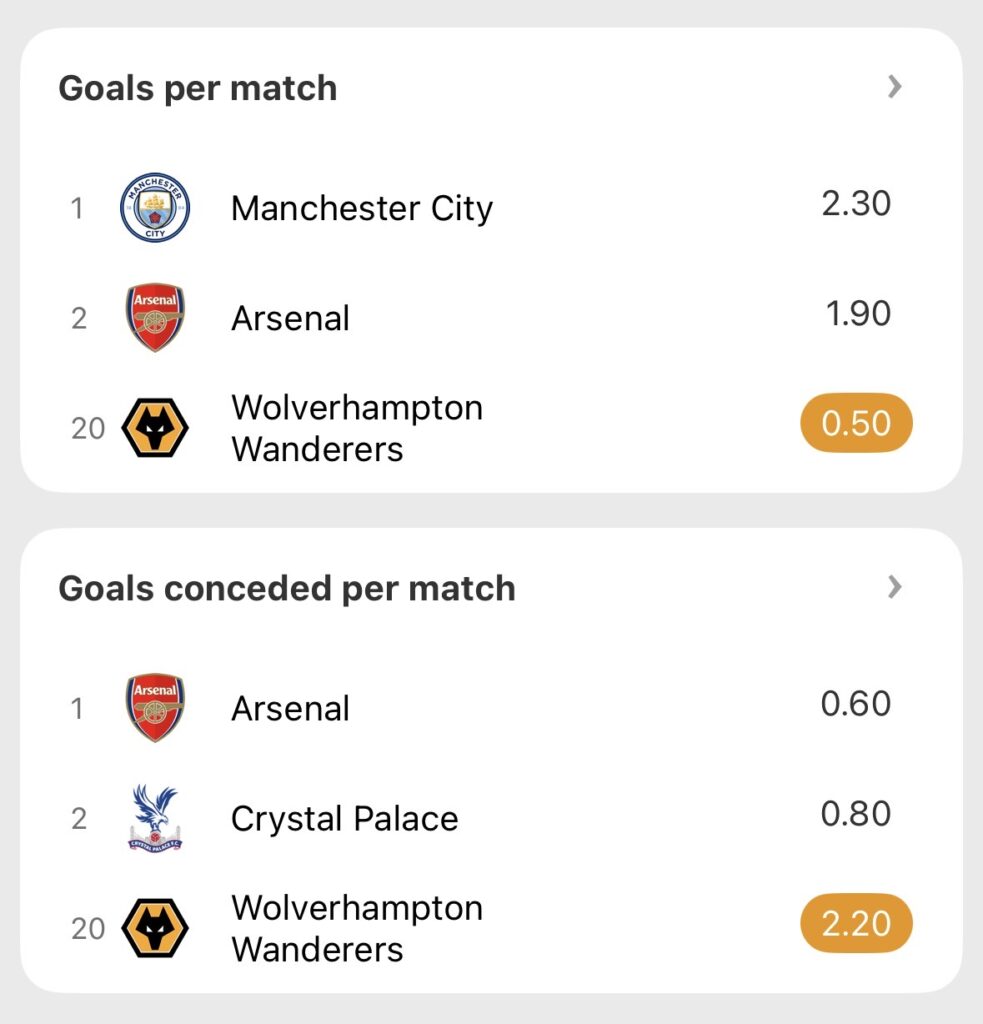Screen dimensions: 983x1024
Task: Click Arsenal's 0.60 conceded value
Action: point(856,703)
